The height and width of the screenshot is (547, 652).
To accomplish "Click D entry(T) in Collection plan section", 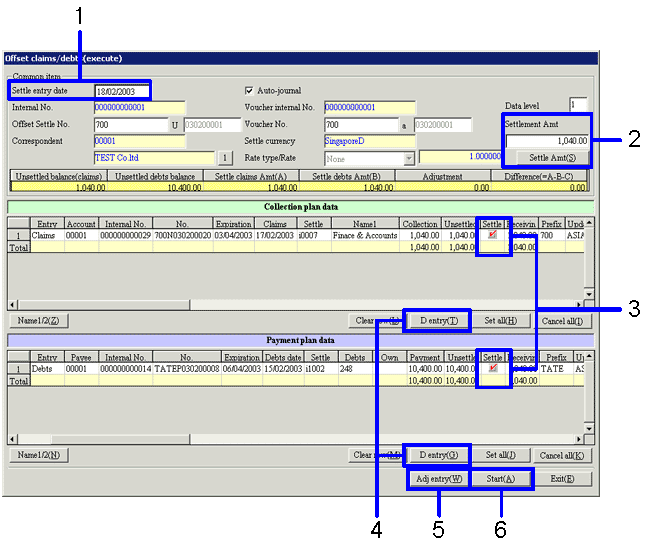I will point(439,321).
